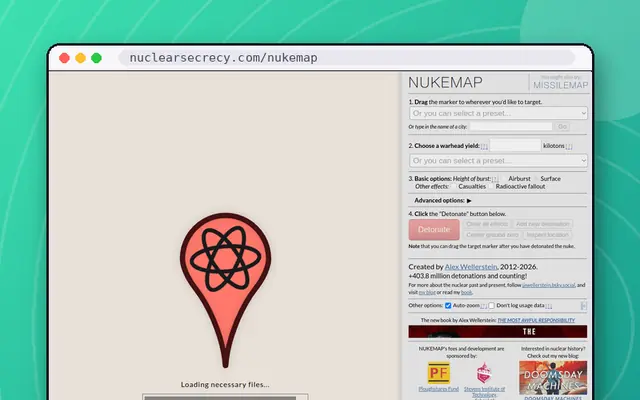Open the MISSILEMAP link in the header
Viewport: 640px width, 400px height.
click(560, 85)
